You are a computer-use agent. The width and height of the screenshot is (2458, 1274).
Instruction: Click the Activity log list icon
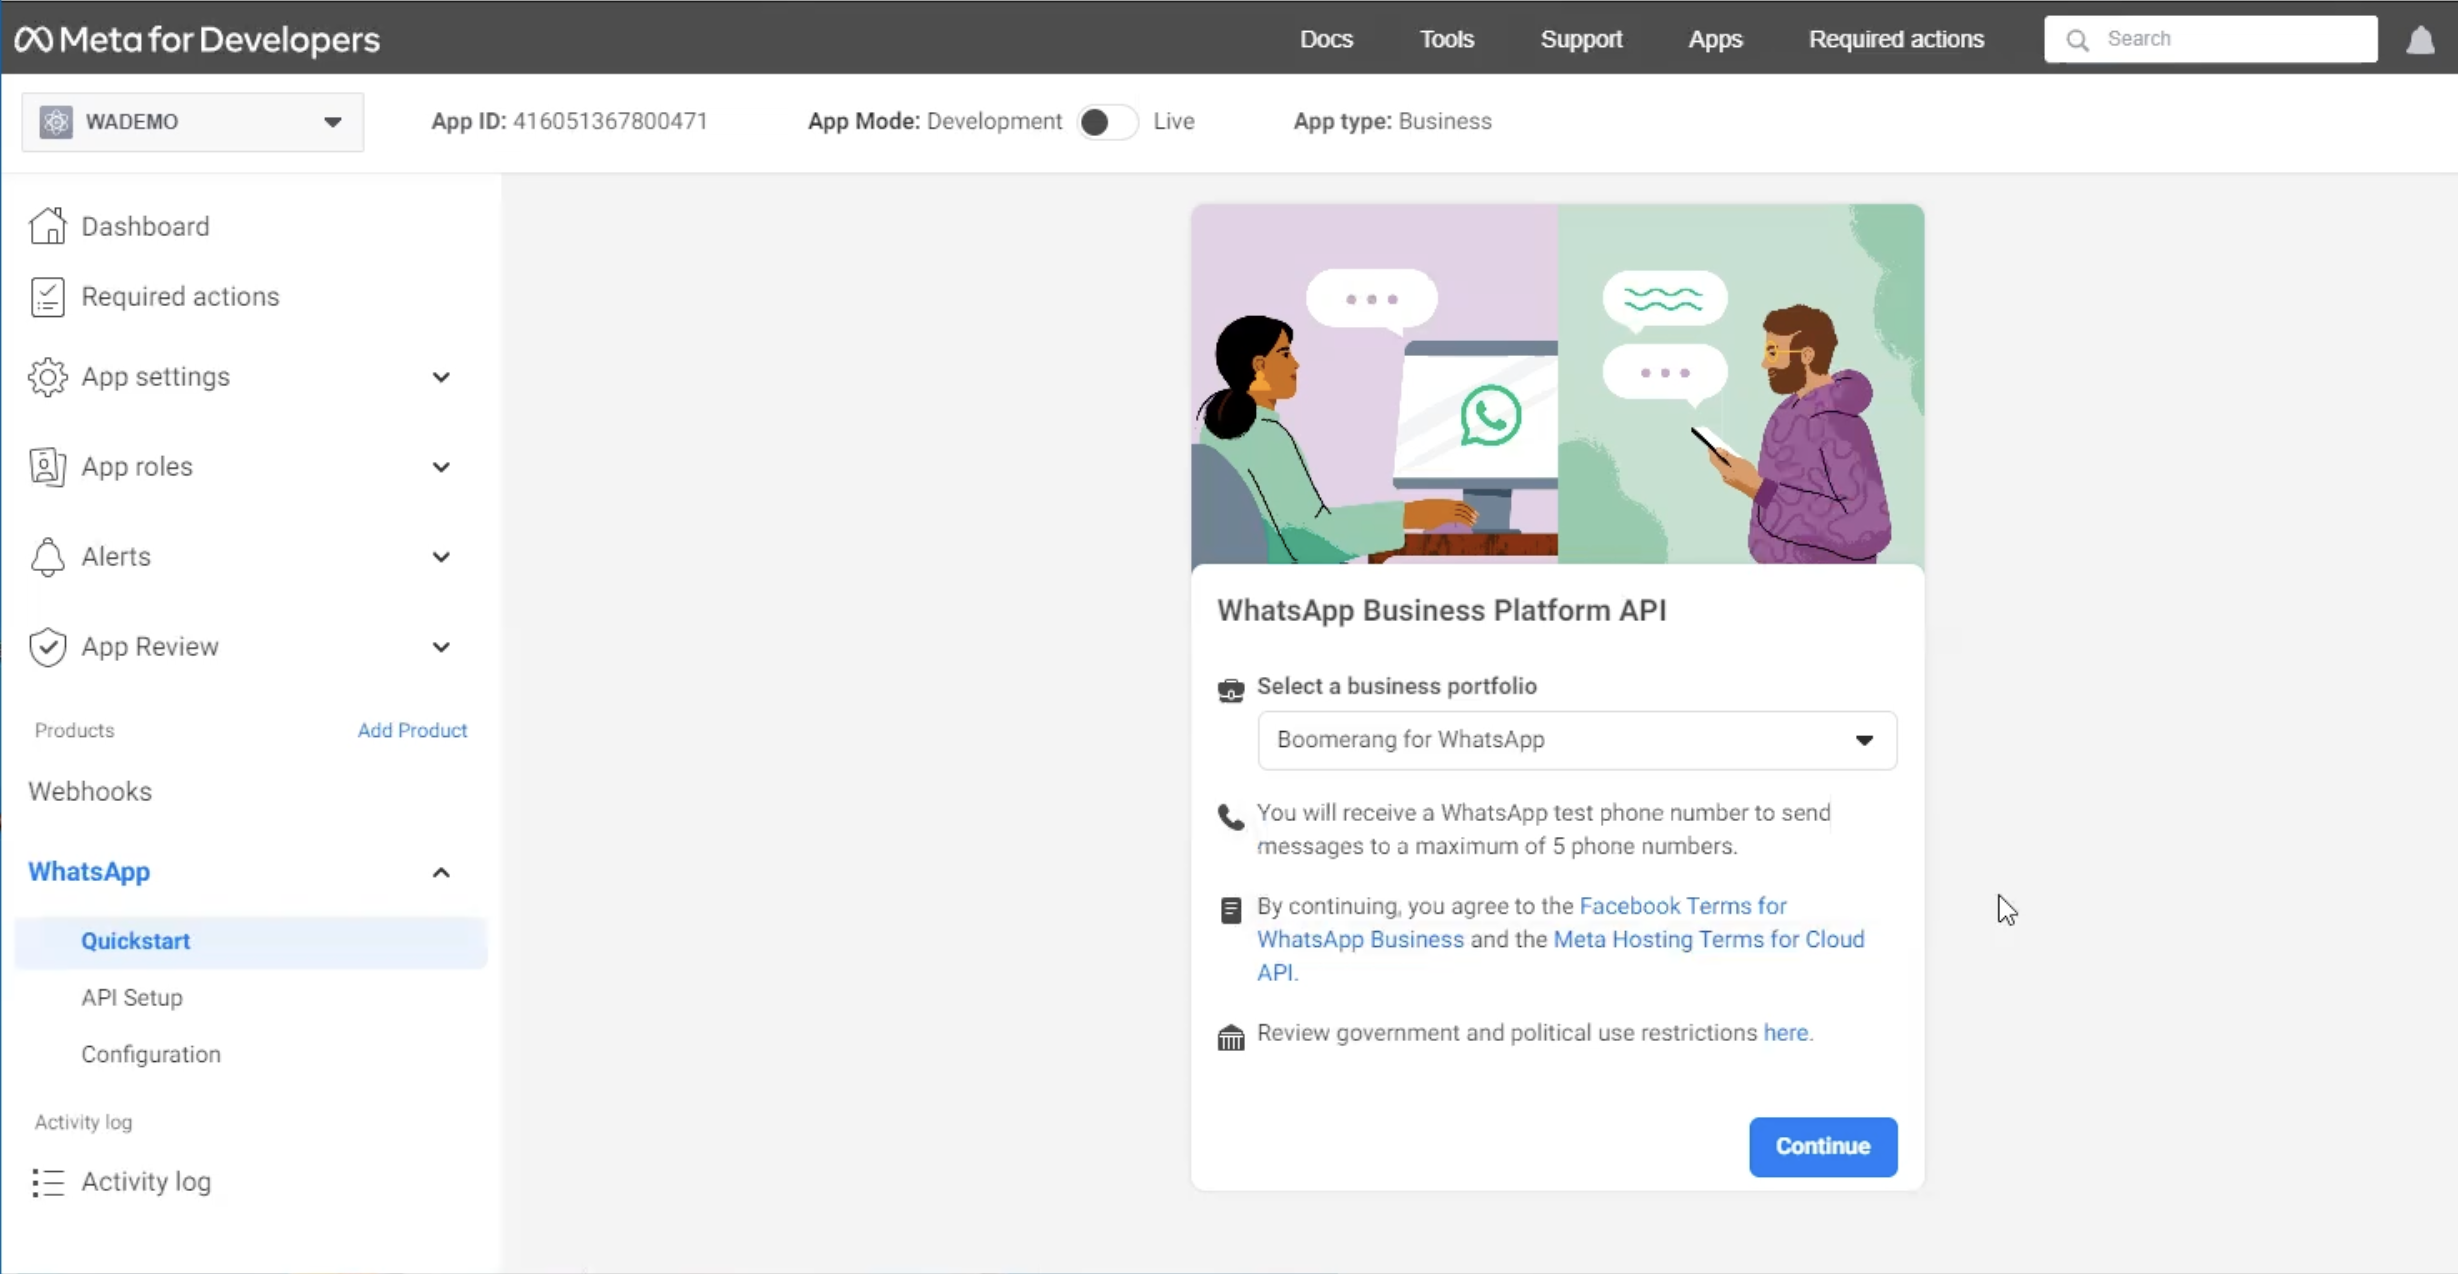[47, 1182]
